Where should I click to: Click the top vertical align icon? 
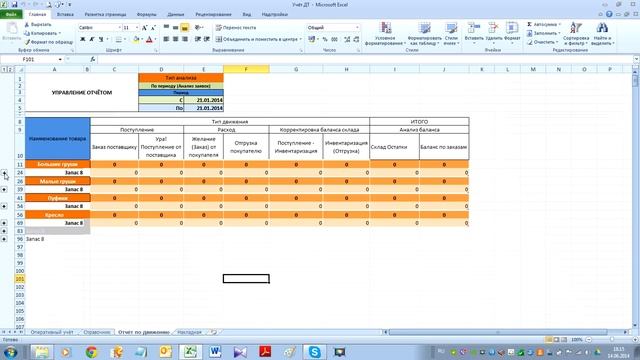coord(166,27)
